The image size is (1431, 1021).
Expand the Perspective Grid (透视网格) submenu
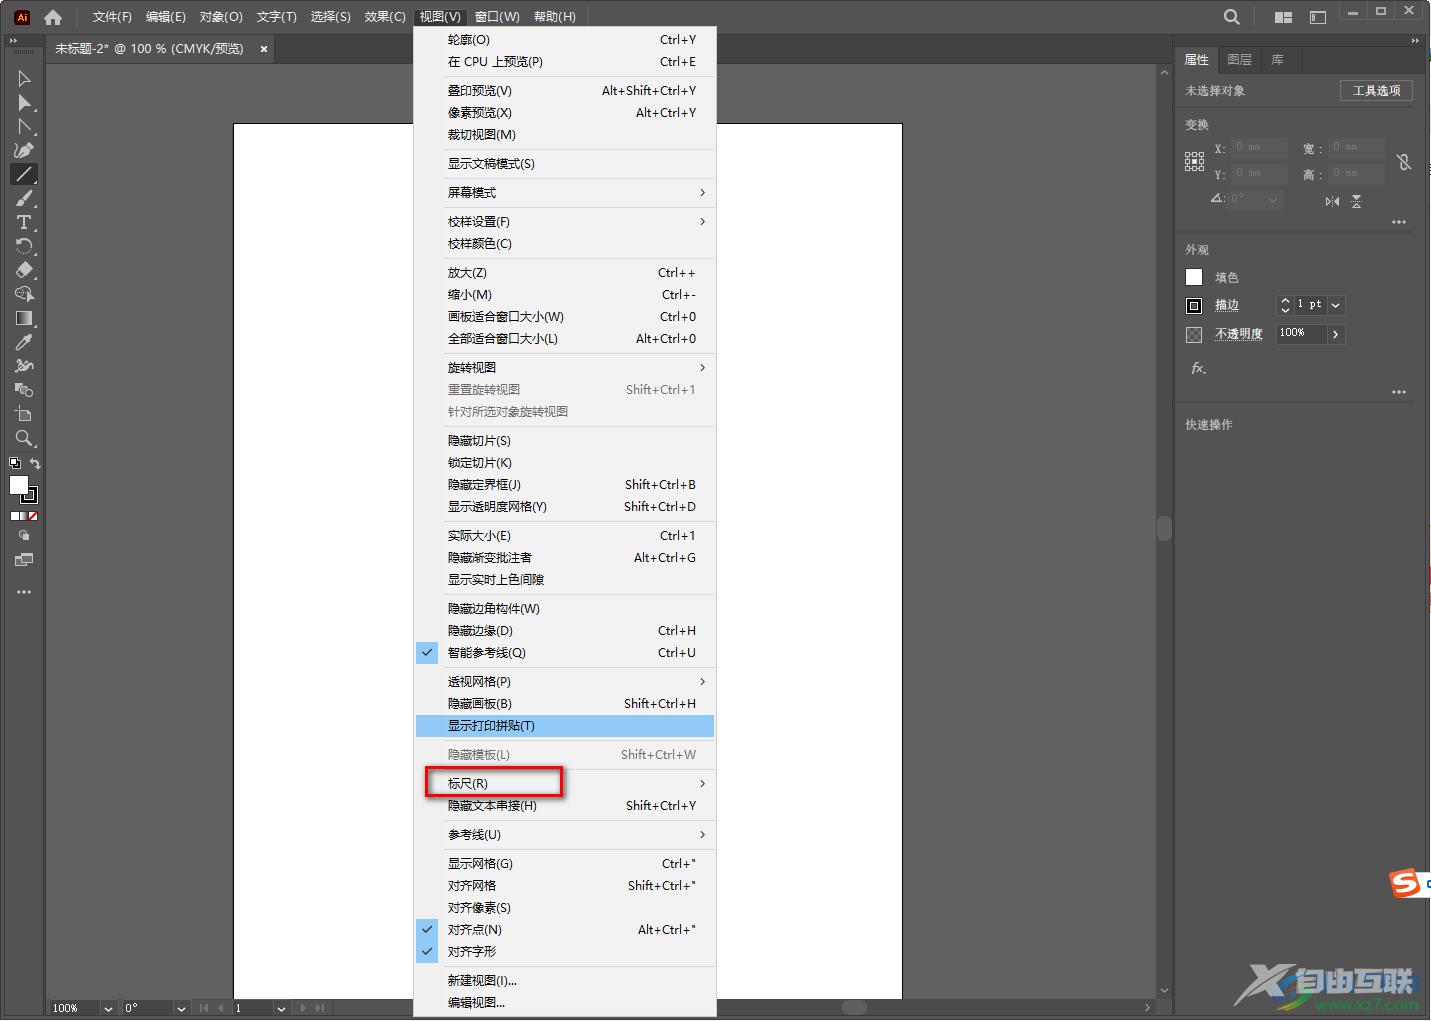(x=565, y=682)
